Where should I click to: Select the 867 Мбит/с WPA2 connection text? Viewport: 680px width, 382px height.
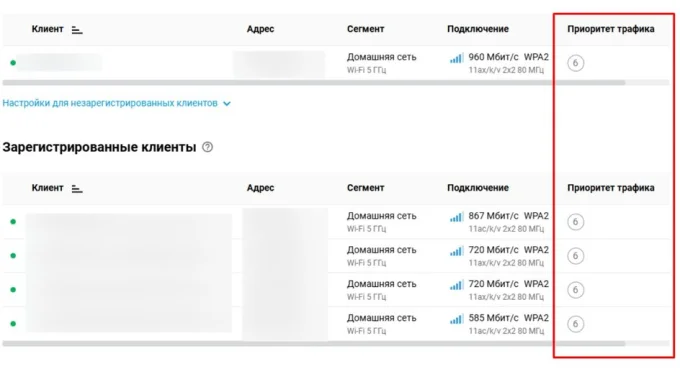[508, 216]
